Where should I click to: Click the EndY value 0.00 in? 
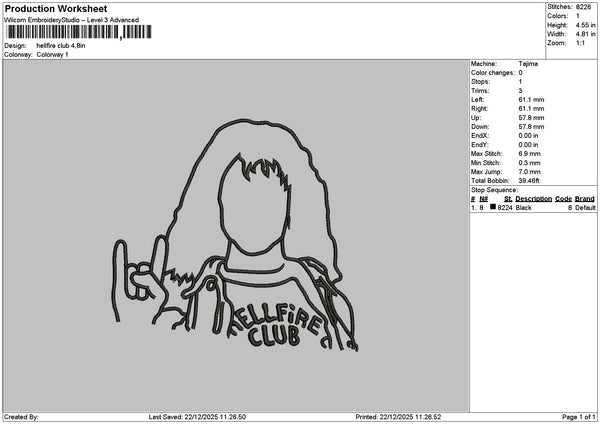coord(528,145)
